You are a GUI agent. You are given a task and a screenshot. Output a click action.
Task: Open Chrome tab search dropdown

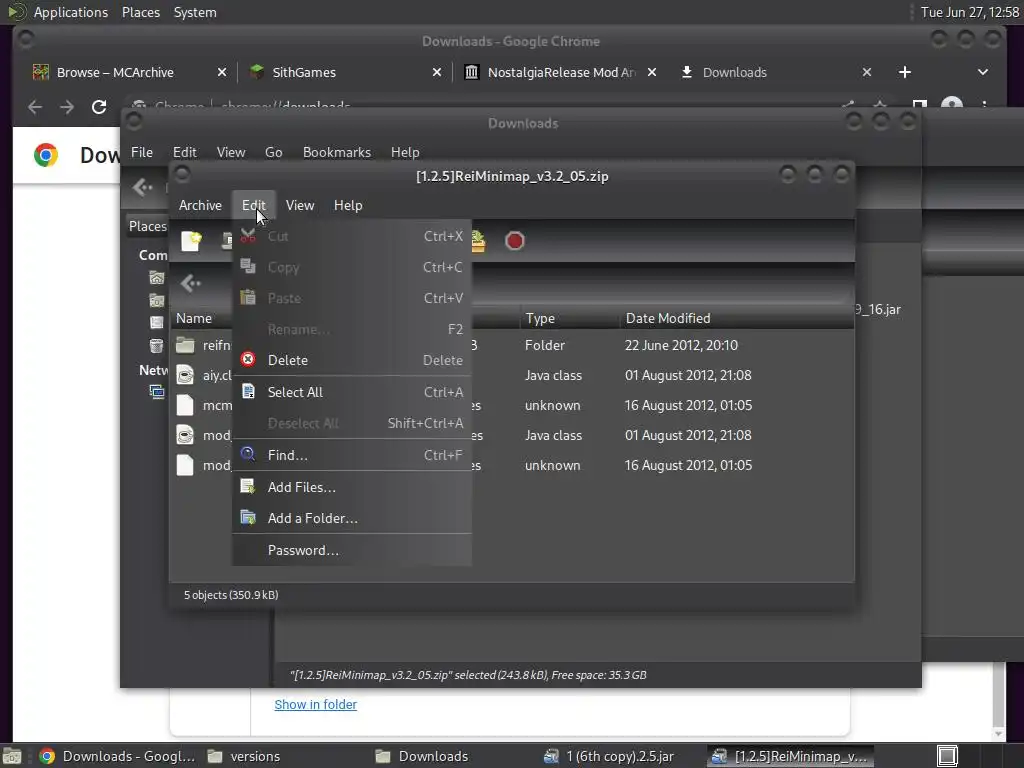tap(983, 72)
